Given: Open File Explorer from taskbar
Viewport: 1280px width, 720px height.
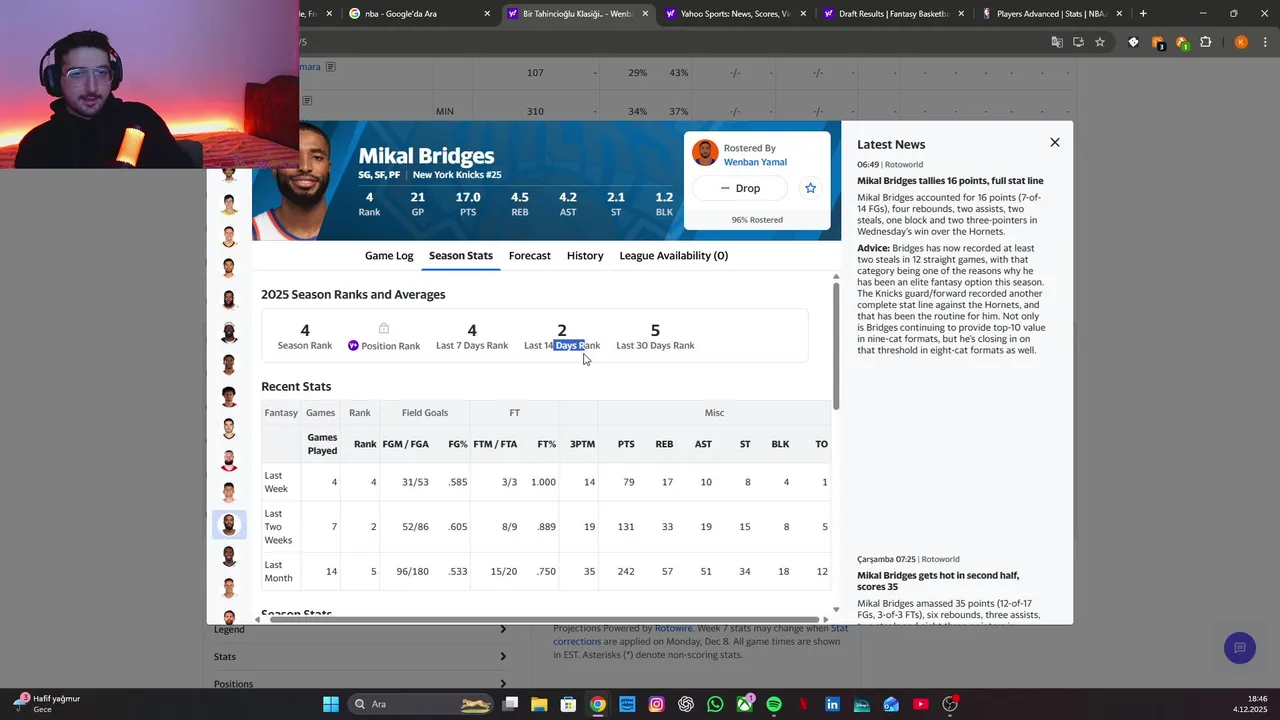Looking at the screenshot, I should tap(539, 704).
